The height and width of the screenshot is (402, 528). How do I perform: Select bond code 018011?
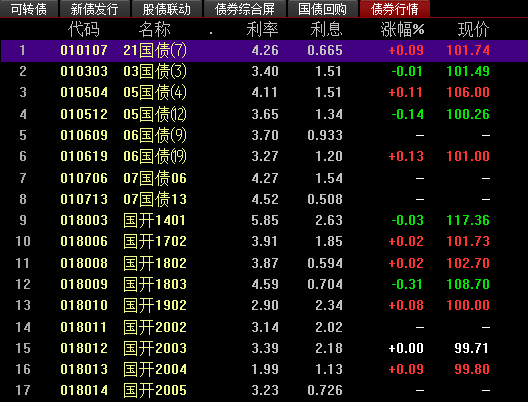[x=84, y=327]
